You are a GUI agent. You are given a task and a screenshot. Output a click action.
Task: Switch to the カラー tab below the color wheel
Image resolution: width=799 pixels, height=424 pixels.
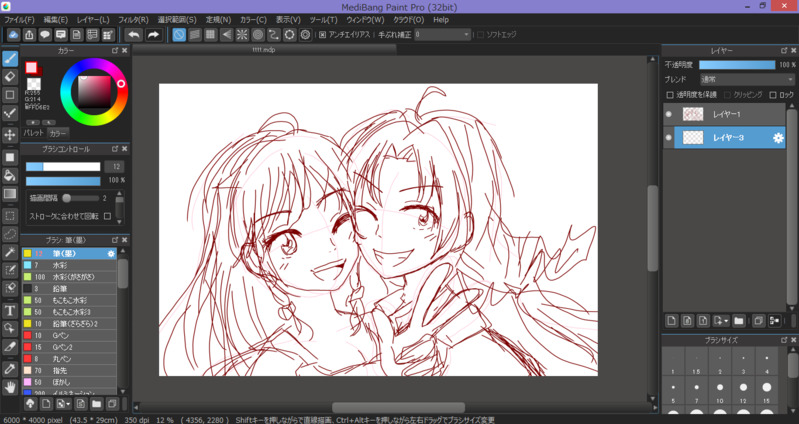tap(58, 134)
